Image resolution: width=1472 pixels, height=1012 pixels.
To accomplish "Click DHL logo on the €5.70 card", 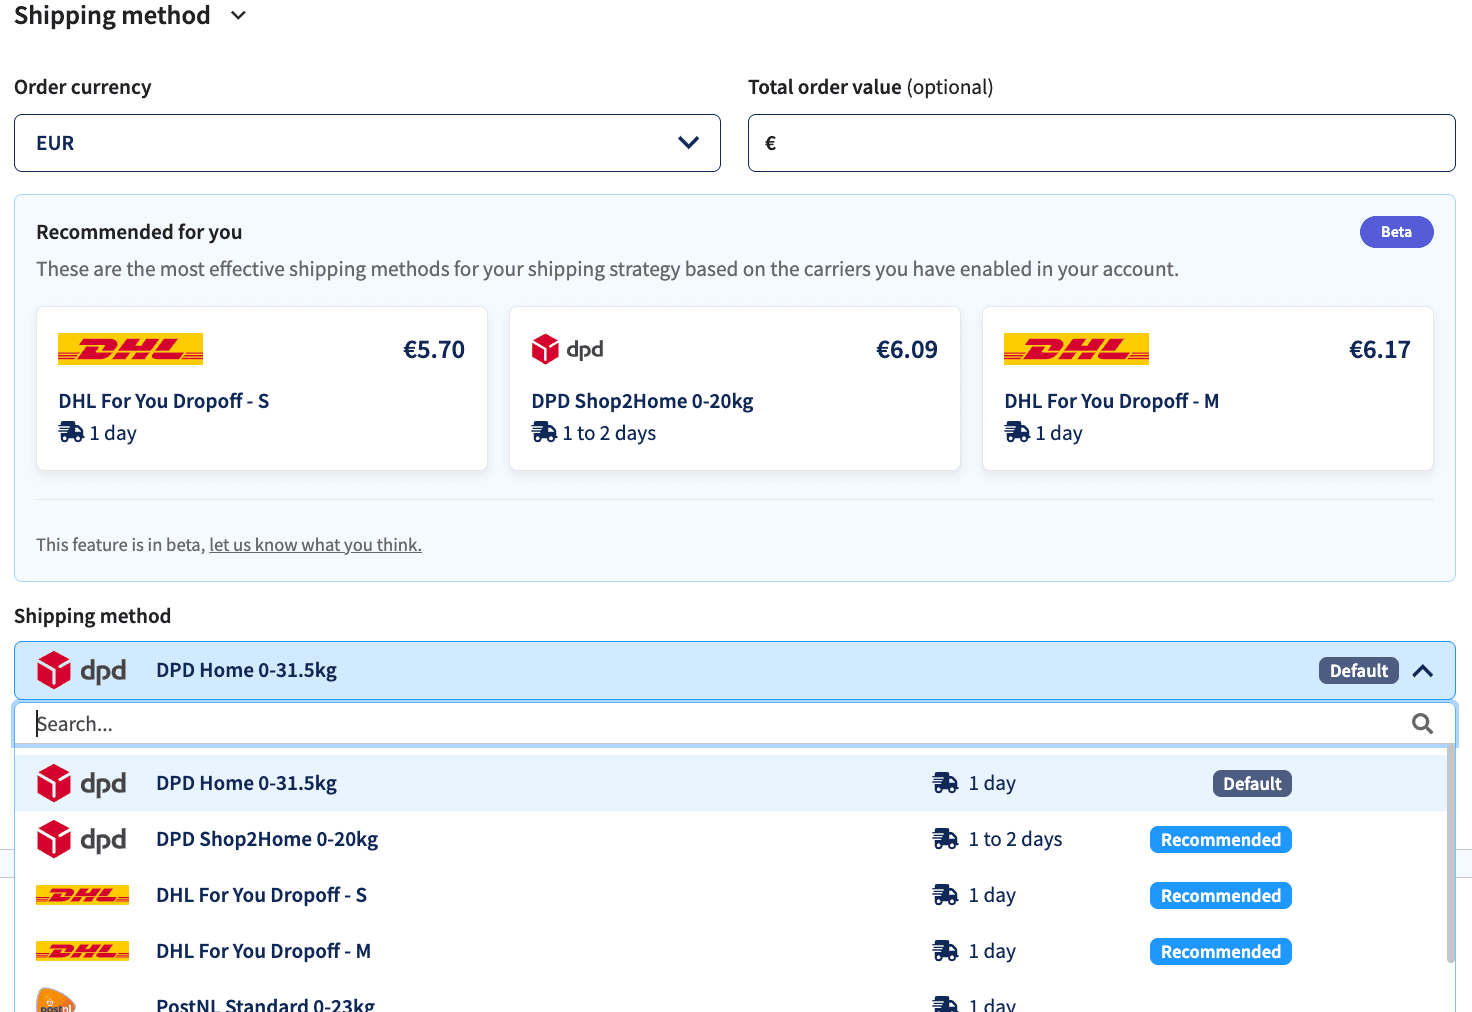I will 131,349.
